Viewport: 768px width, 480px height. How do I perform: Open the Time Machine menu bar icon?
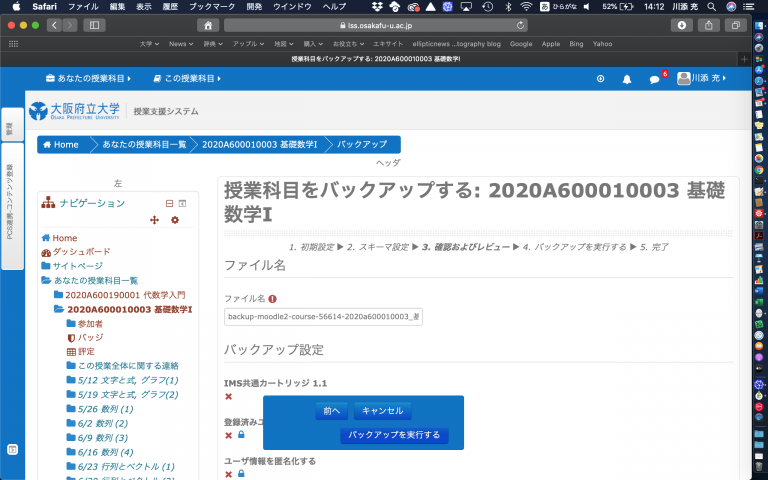click(x=487, y=7)
